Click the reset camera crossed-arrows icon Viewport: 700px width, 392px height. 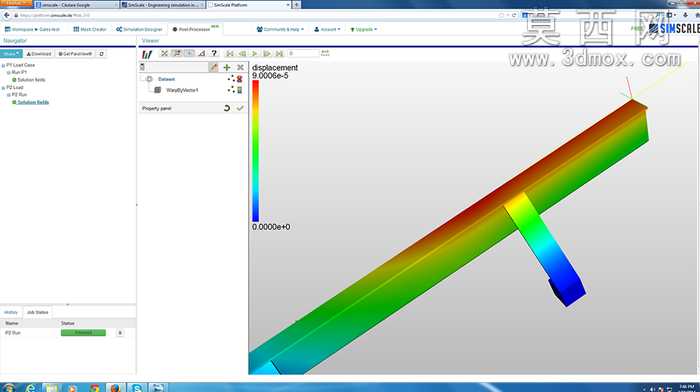(164, 54)
